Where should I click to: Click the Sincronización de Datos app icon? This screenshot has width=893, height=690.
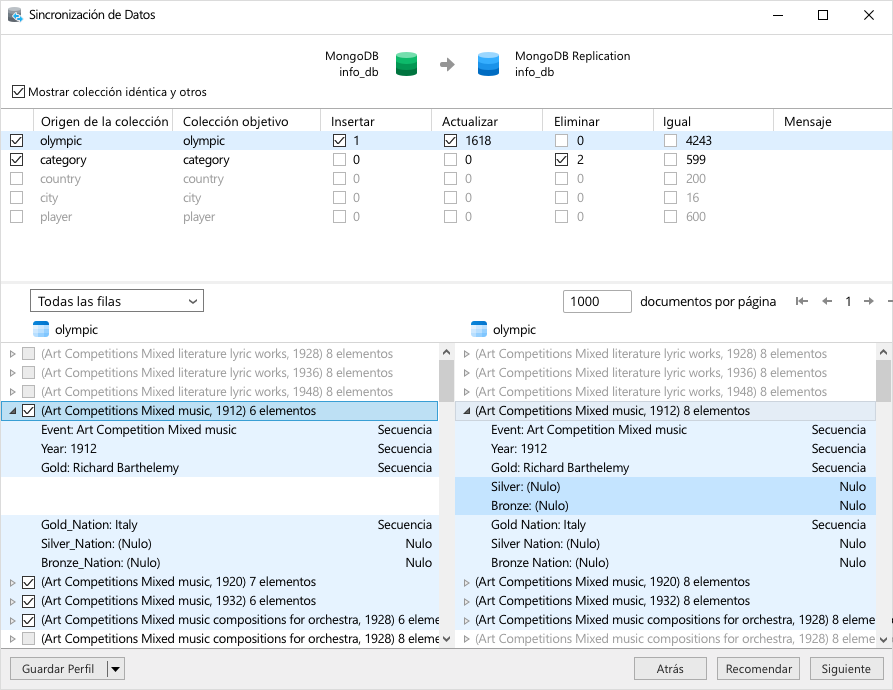point(16,16)
